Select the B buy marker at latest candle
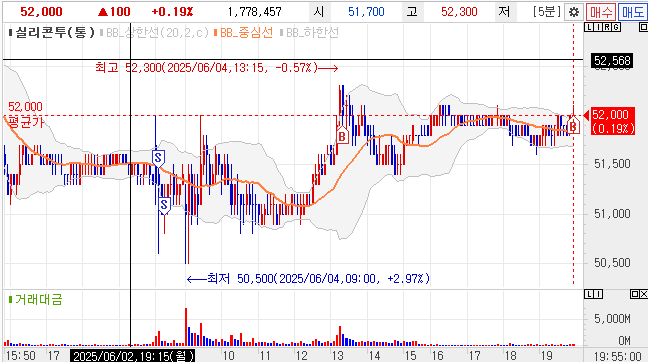648x362 pixels. [x=573, y=126]
